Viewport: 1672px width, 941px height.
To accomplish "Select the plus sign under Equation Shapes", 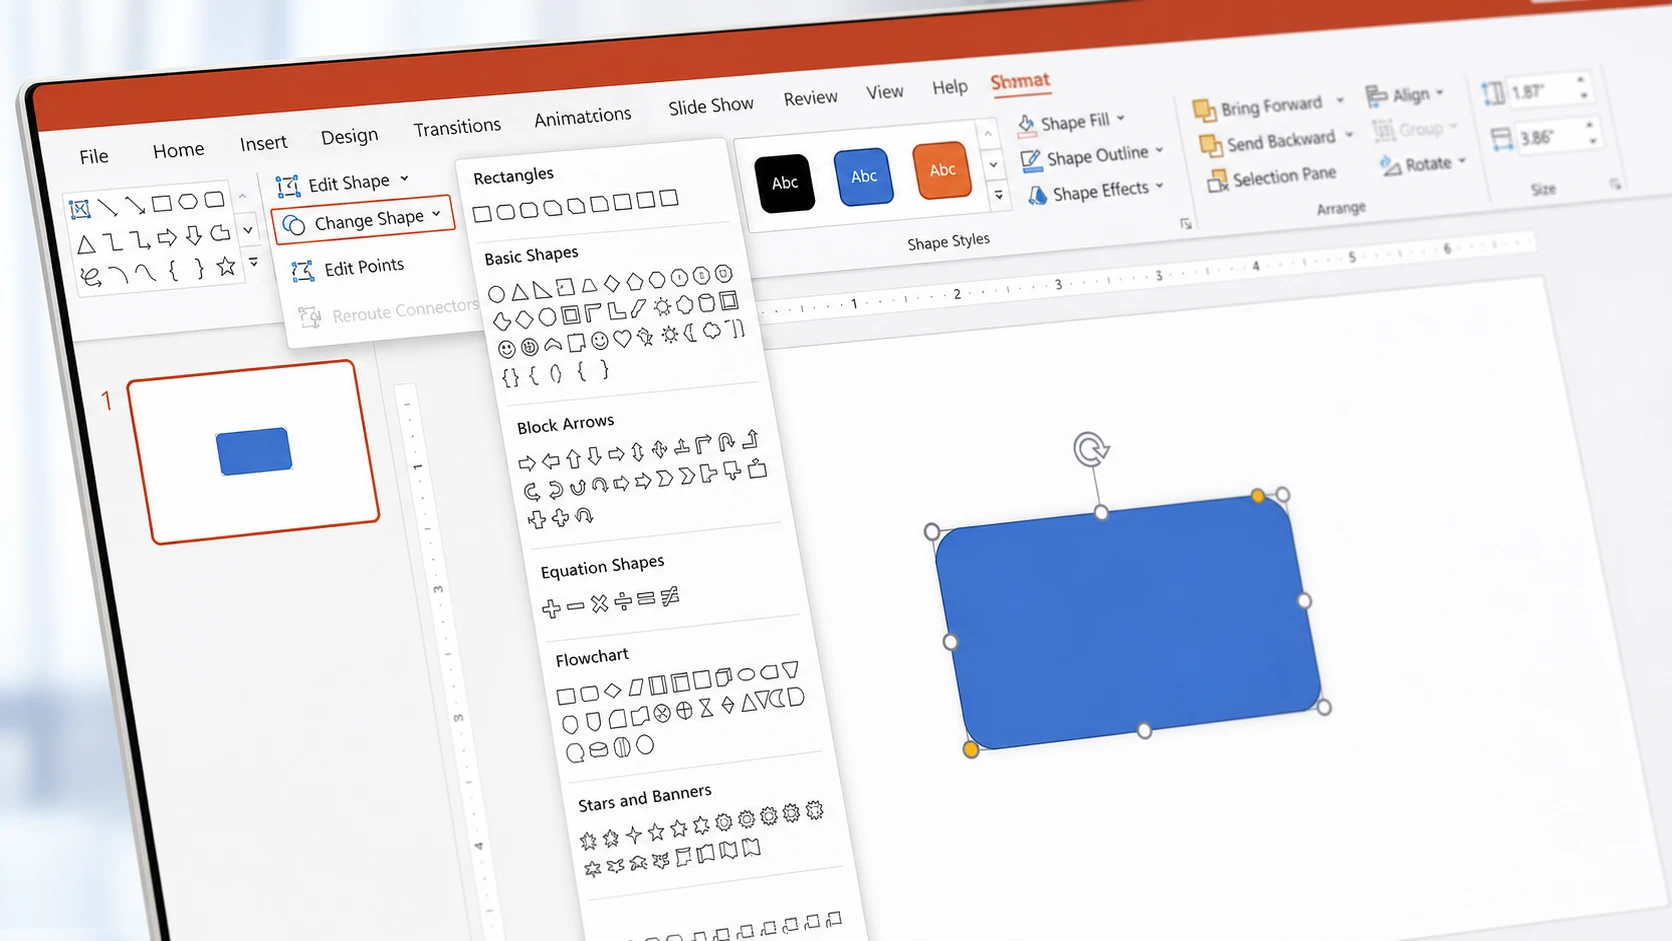I will 551,608.
